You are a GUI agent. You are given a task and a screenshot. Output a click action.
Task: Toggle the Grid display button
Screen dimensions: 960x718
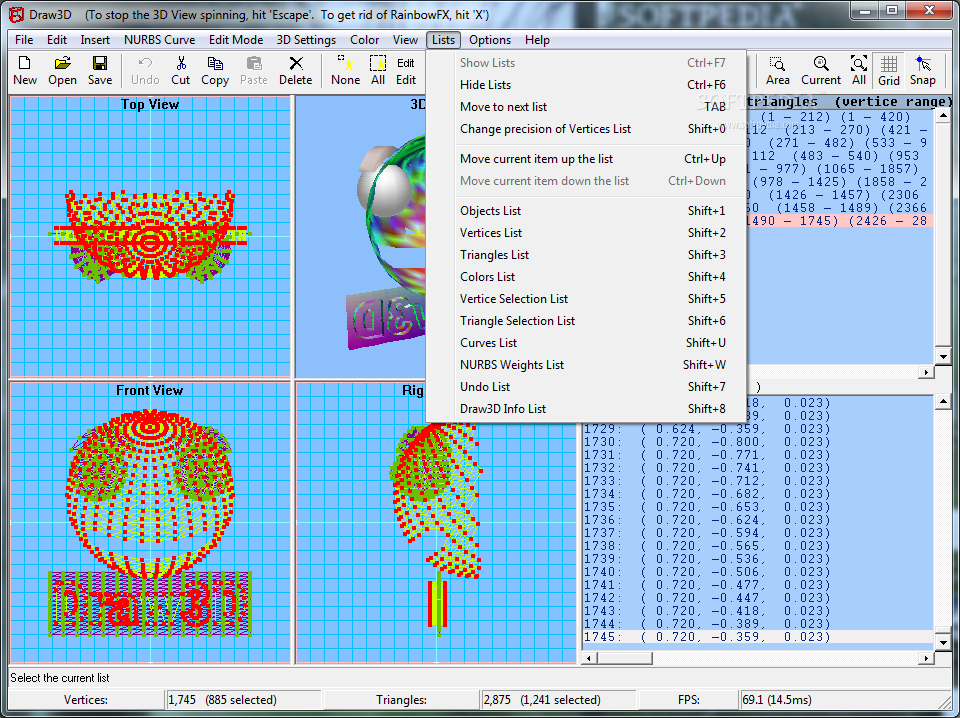[x=889, y=70]
